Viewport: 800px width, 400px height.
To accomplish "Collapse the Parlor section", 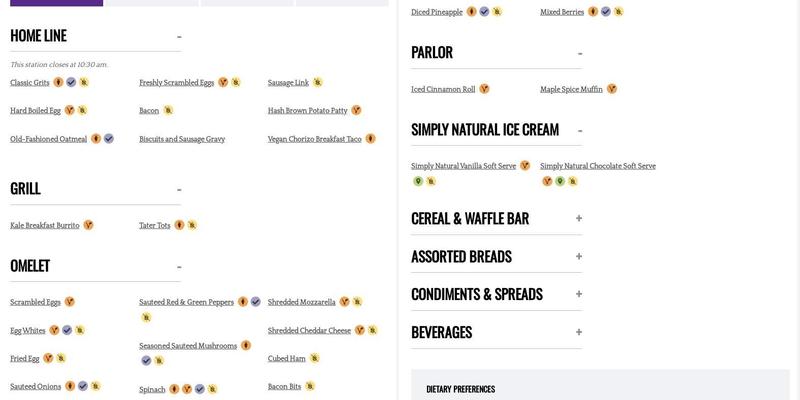I will point(579,53).
